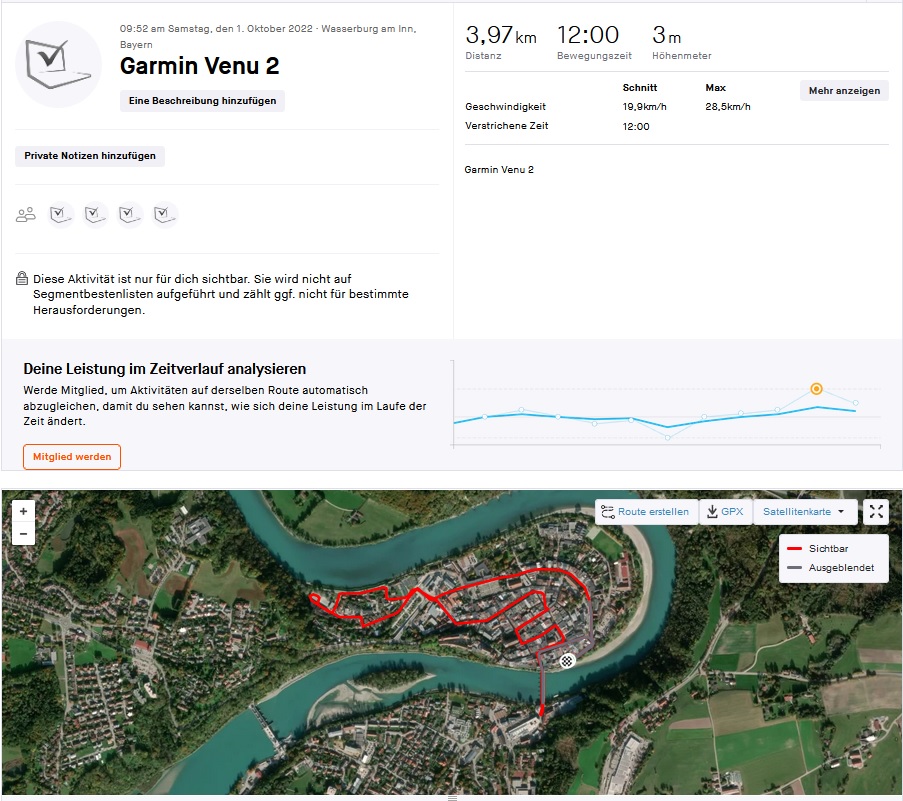Open the Satellitenkarte map type dropdown

coord(804,512)
